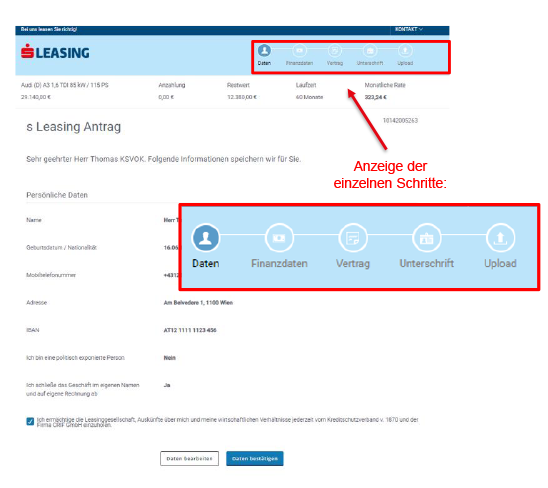Screen dimensions: 548x488
Task: Click the greeting line 'Sehr geehrter Herr Thomas KSVOK'
Action: [x=86, y=159]
